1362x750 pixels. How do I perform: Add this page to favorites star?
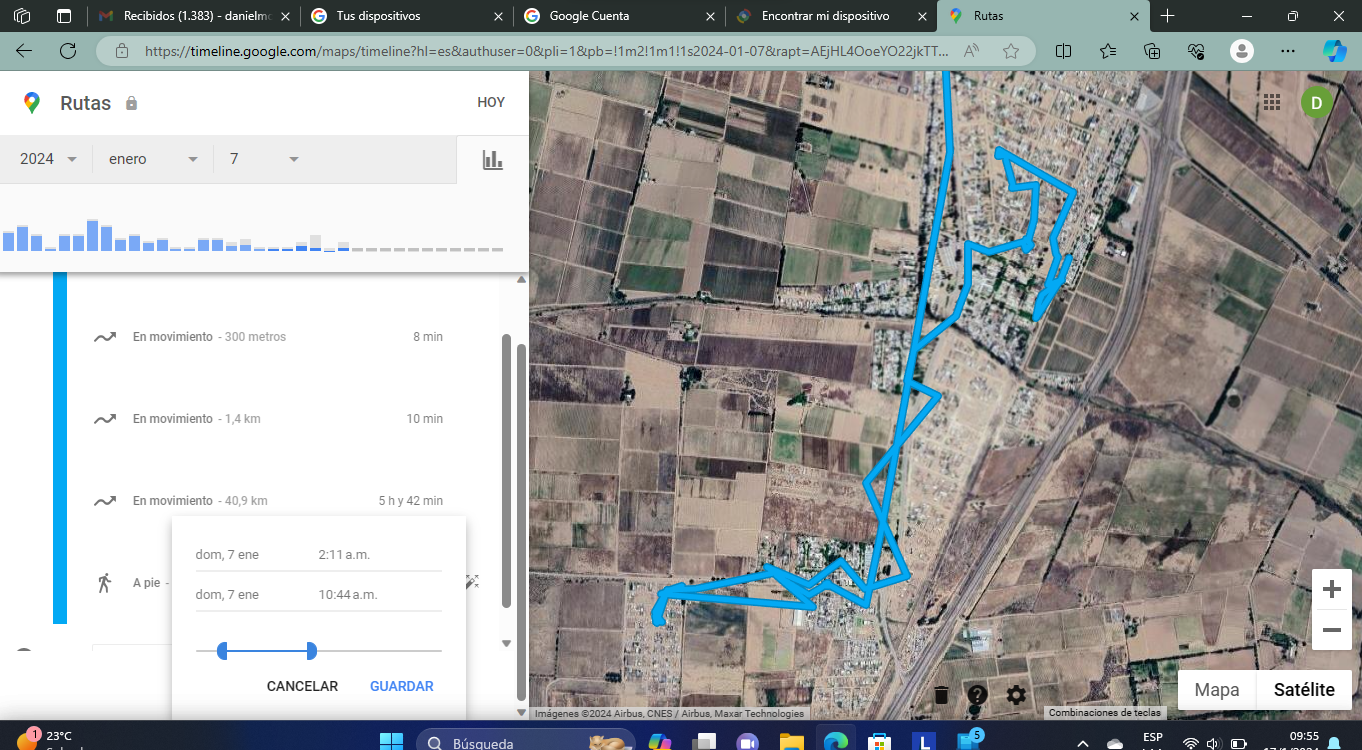1011,51
